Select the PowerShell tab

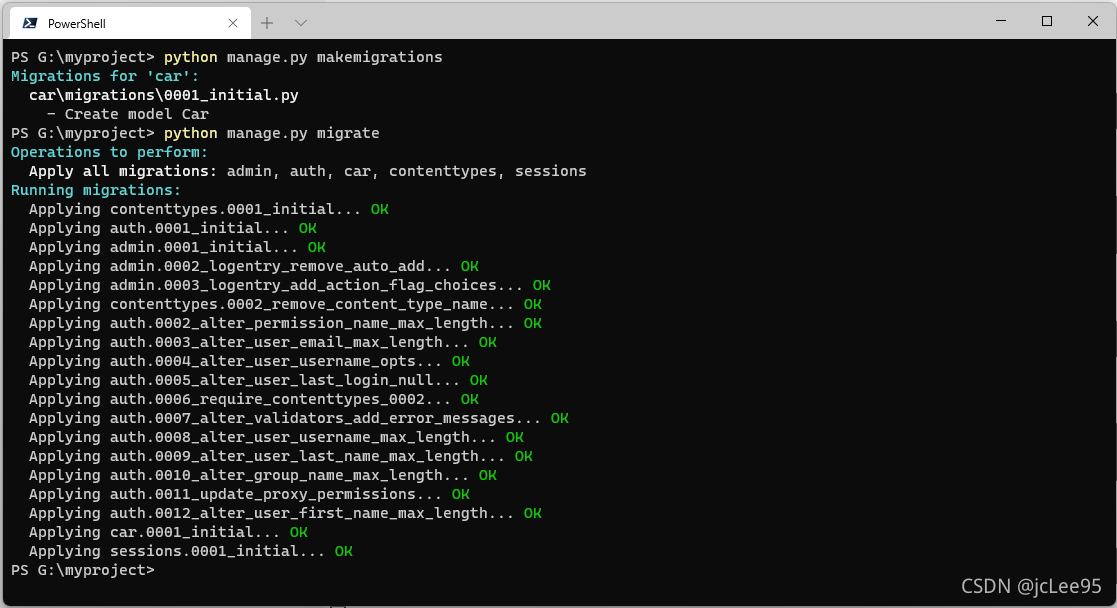(x=130, y=23)
